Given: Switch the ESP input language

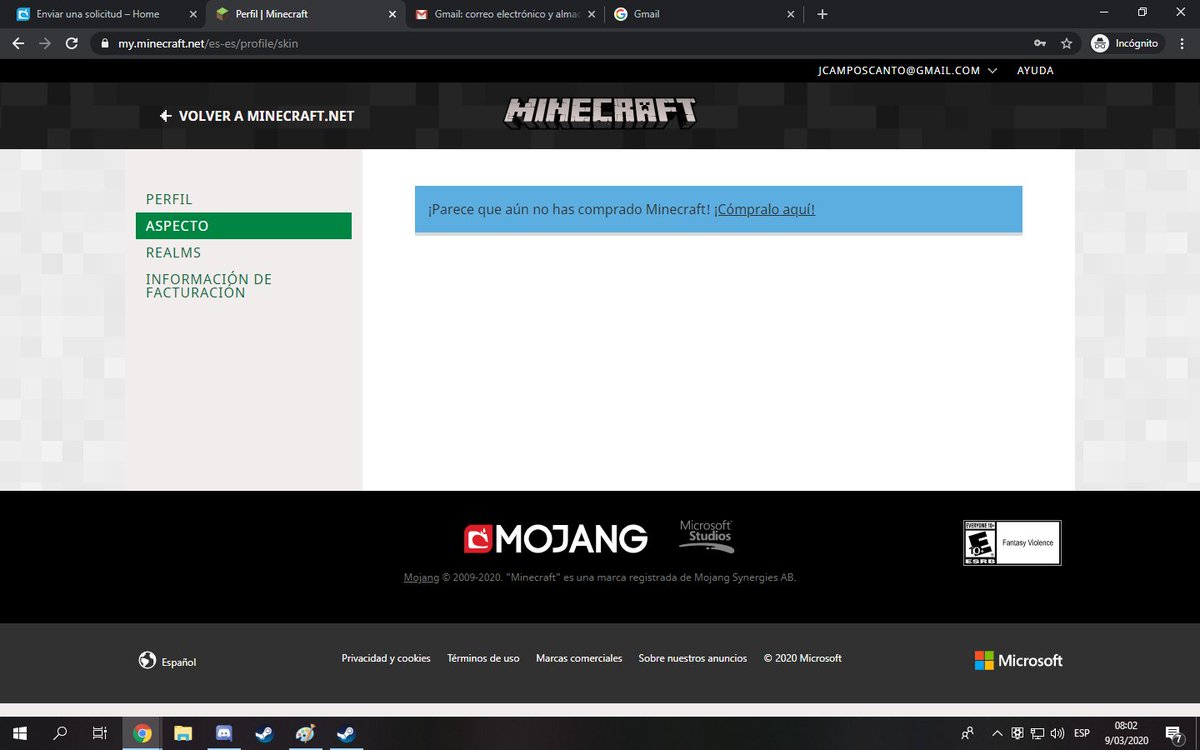Looking at the screenshot, I should (1082, 733).
